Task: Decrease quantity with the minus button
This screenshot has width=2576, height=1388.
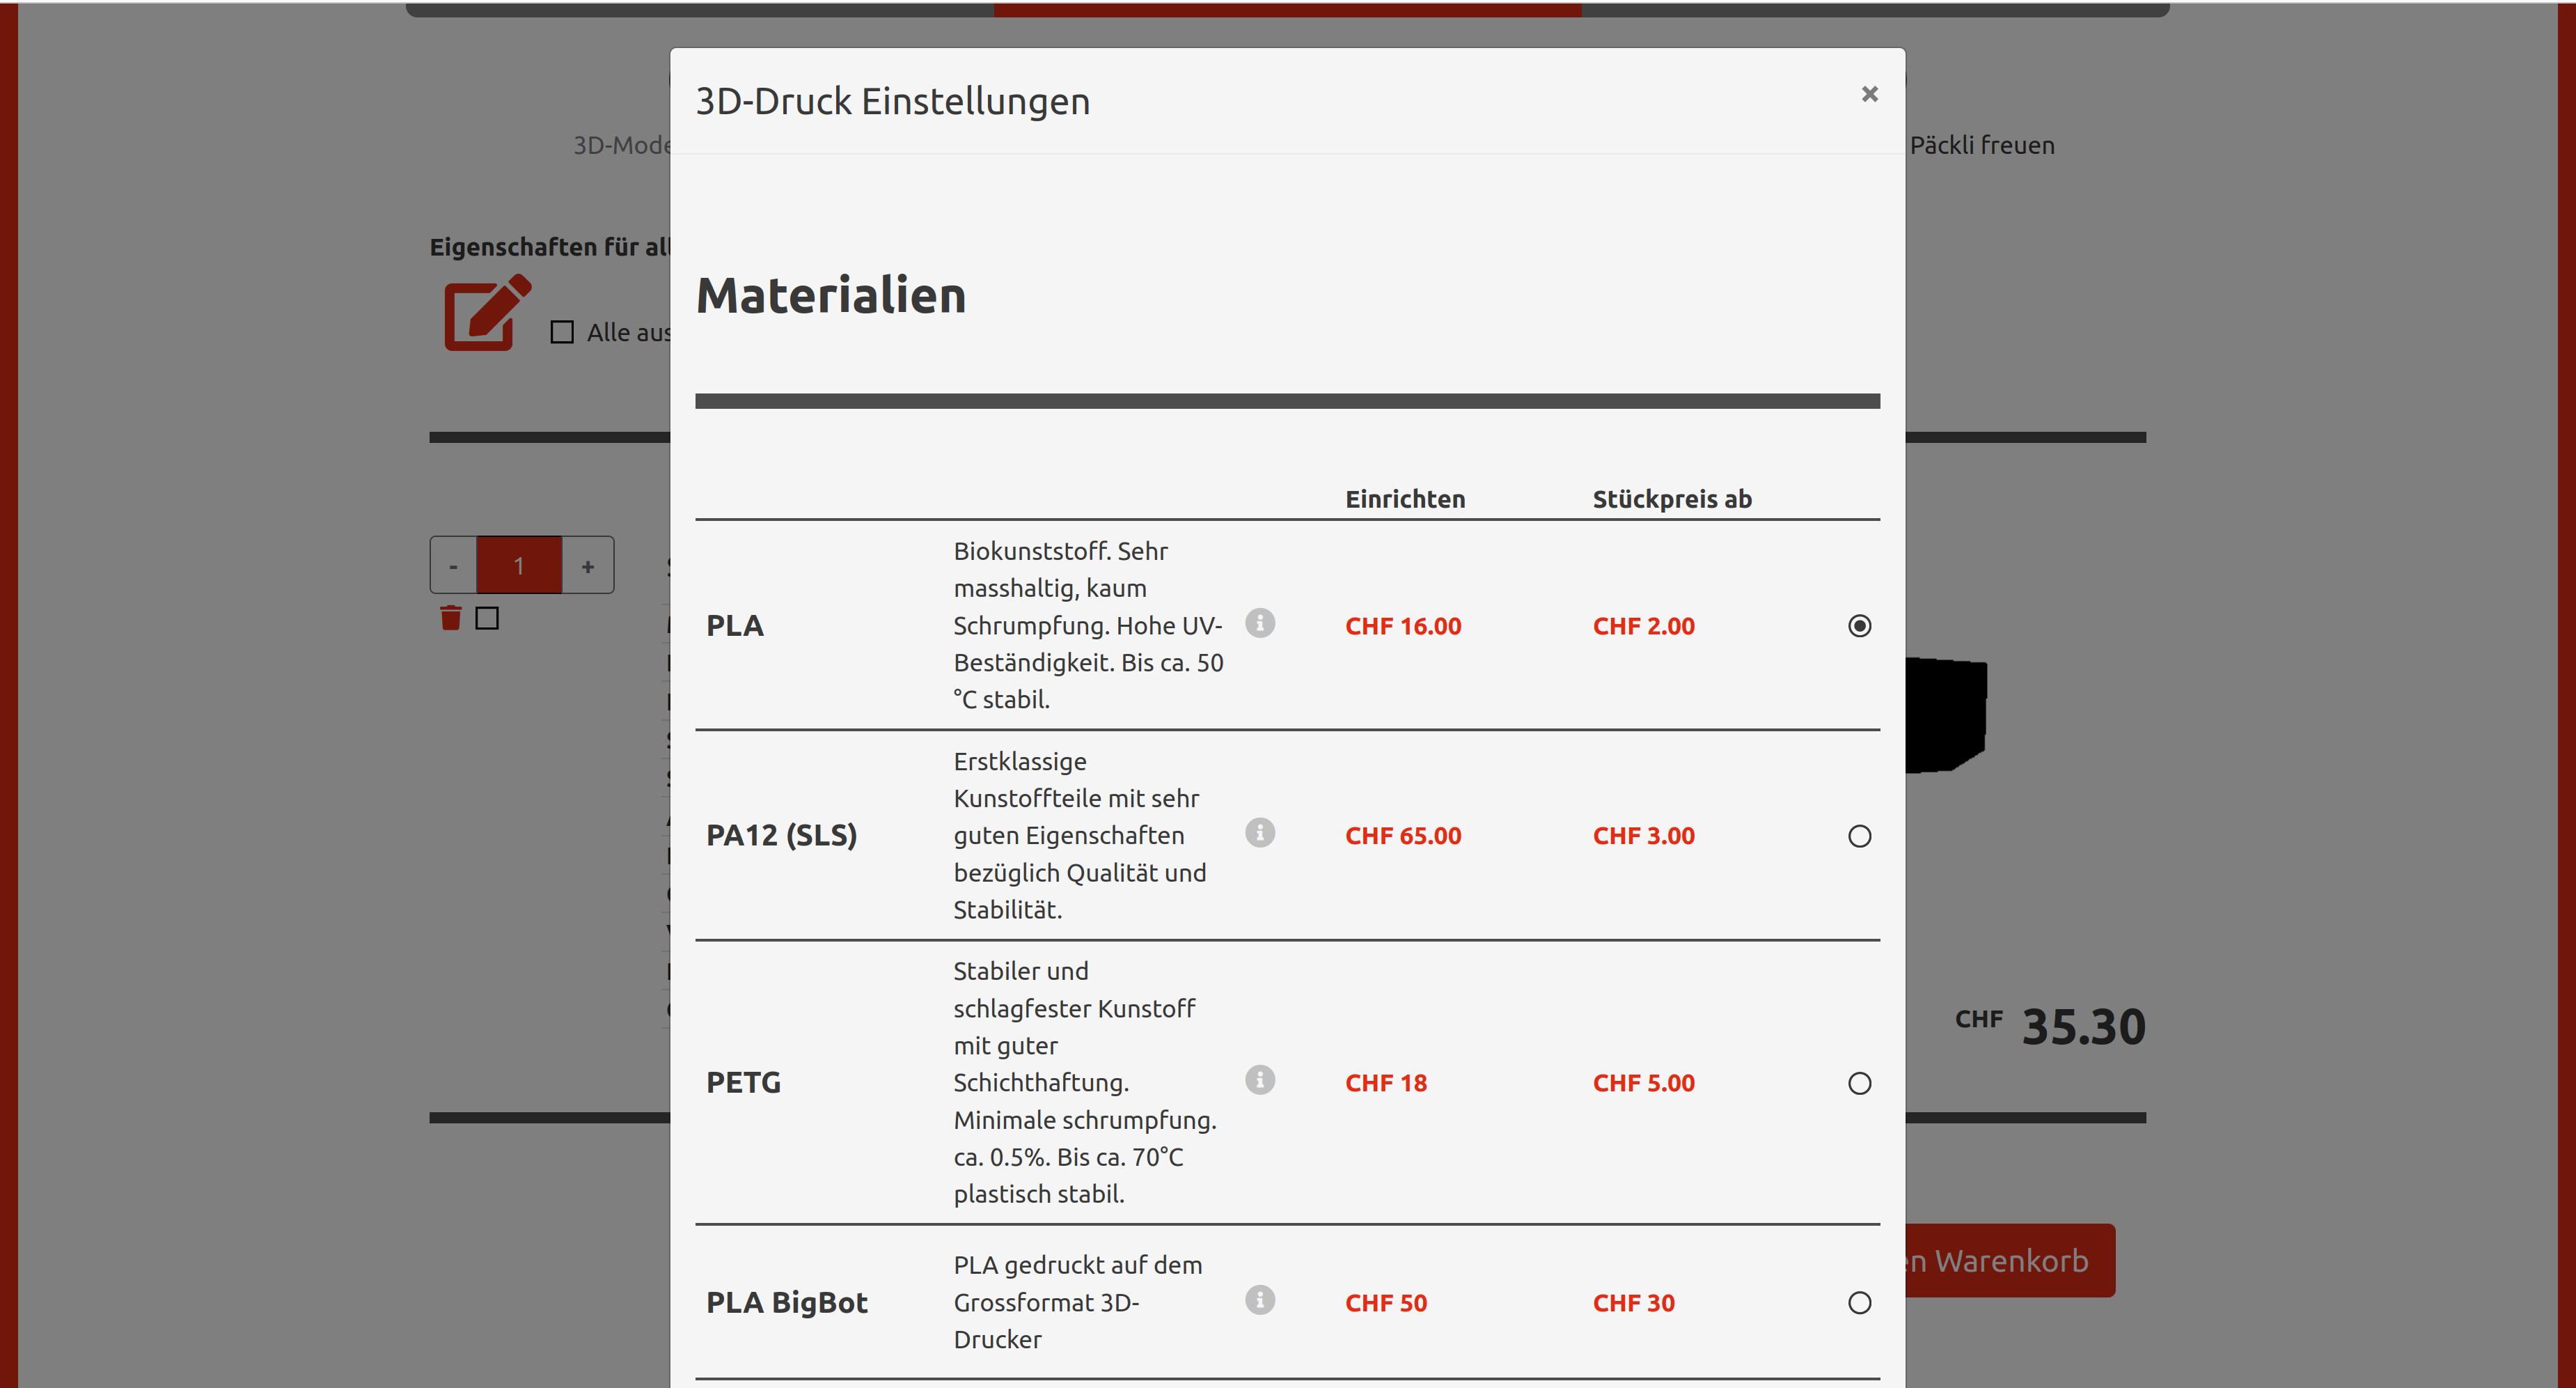Action: click(453, 566)
